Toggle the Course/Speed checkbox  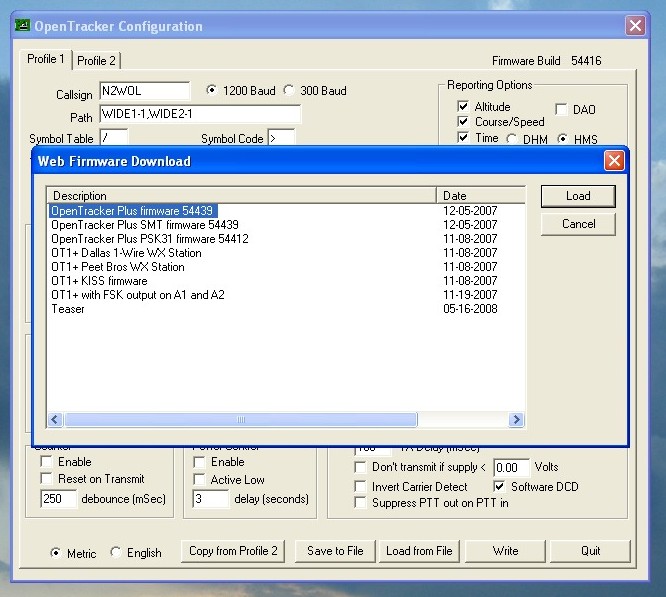point(463,122)
